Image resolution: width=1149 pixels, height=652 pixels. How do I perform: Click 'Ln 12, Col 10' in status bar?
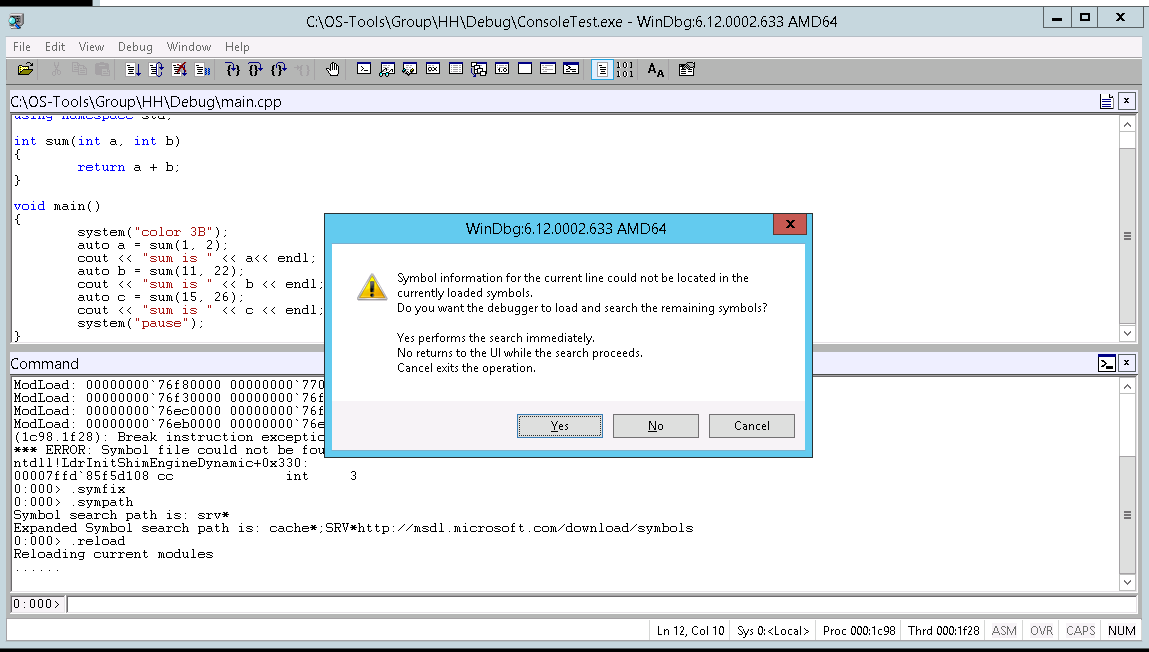coord(690,630)
